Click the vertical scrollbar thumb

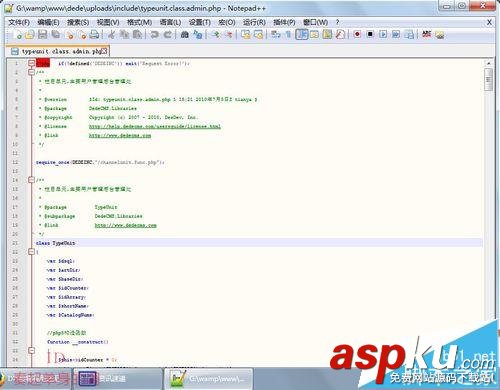click(488, 80)
